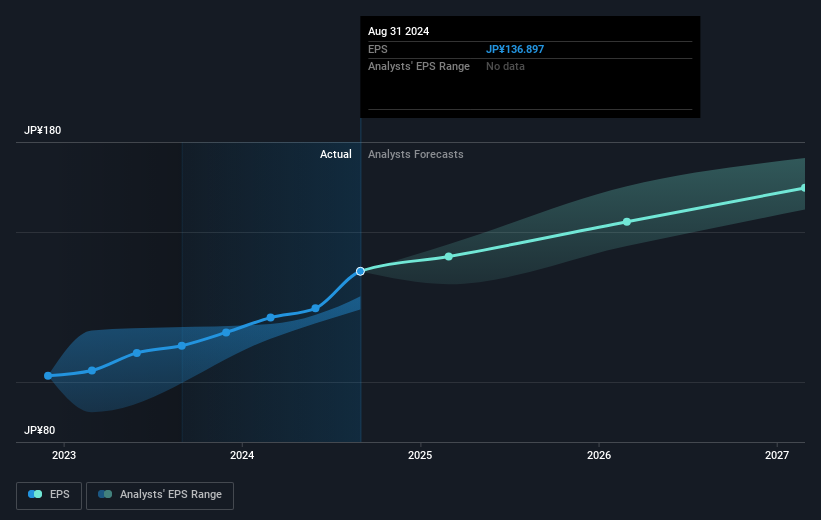821x520 pixels.
Task: Click the 2025 x-axis label
Action: (x=420, y=455)
